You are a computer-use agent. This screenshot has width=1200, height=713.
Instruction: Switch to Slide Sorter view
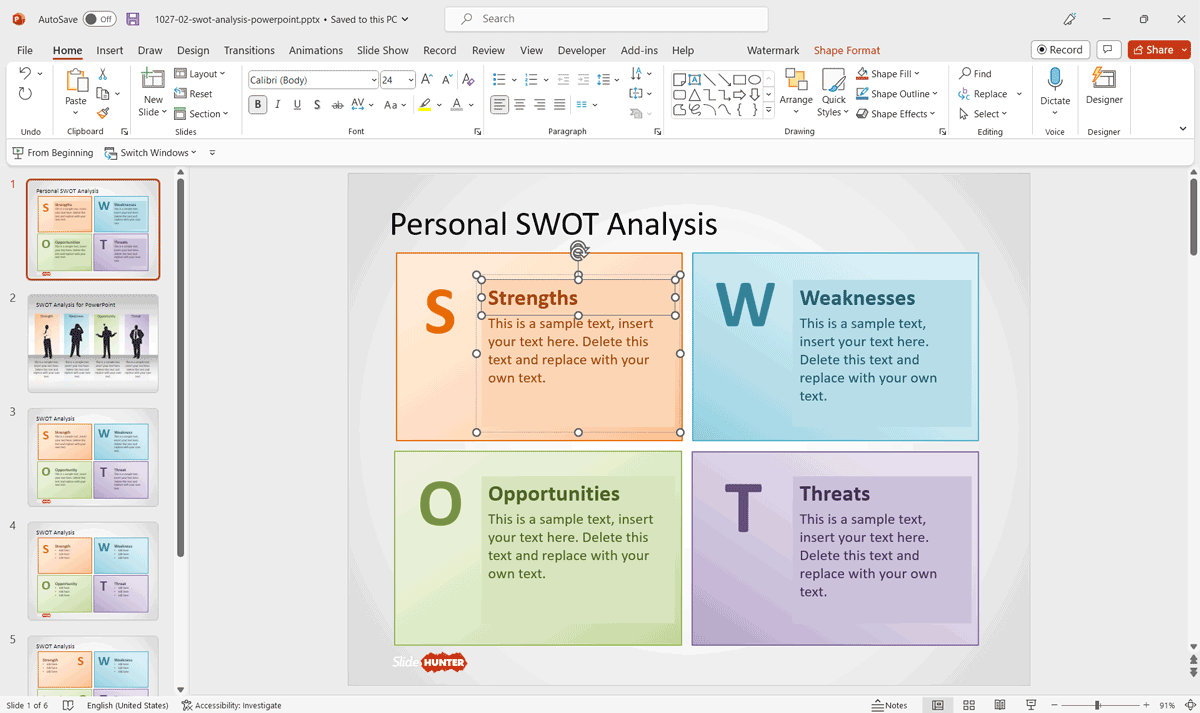click(968, 705)
